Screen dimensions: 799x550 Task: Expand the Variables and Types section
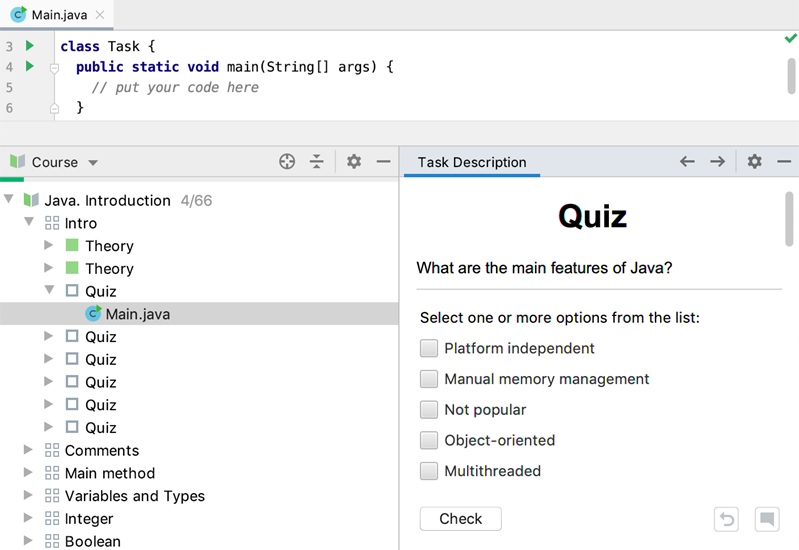click(x=28, y=495)
